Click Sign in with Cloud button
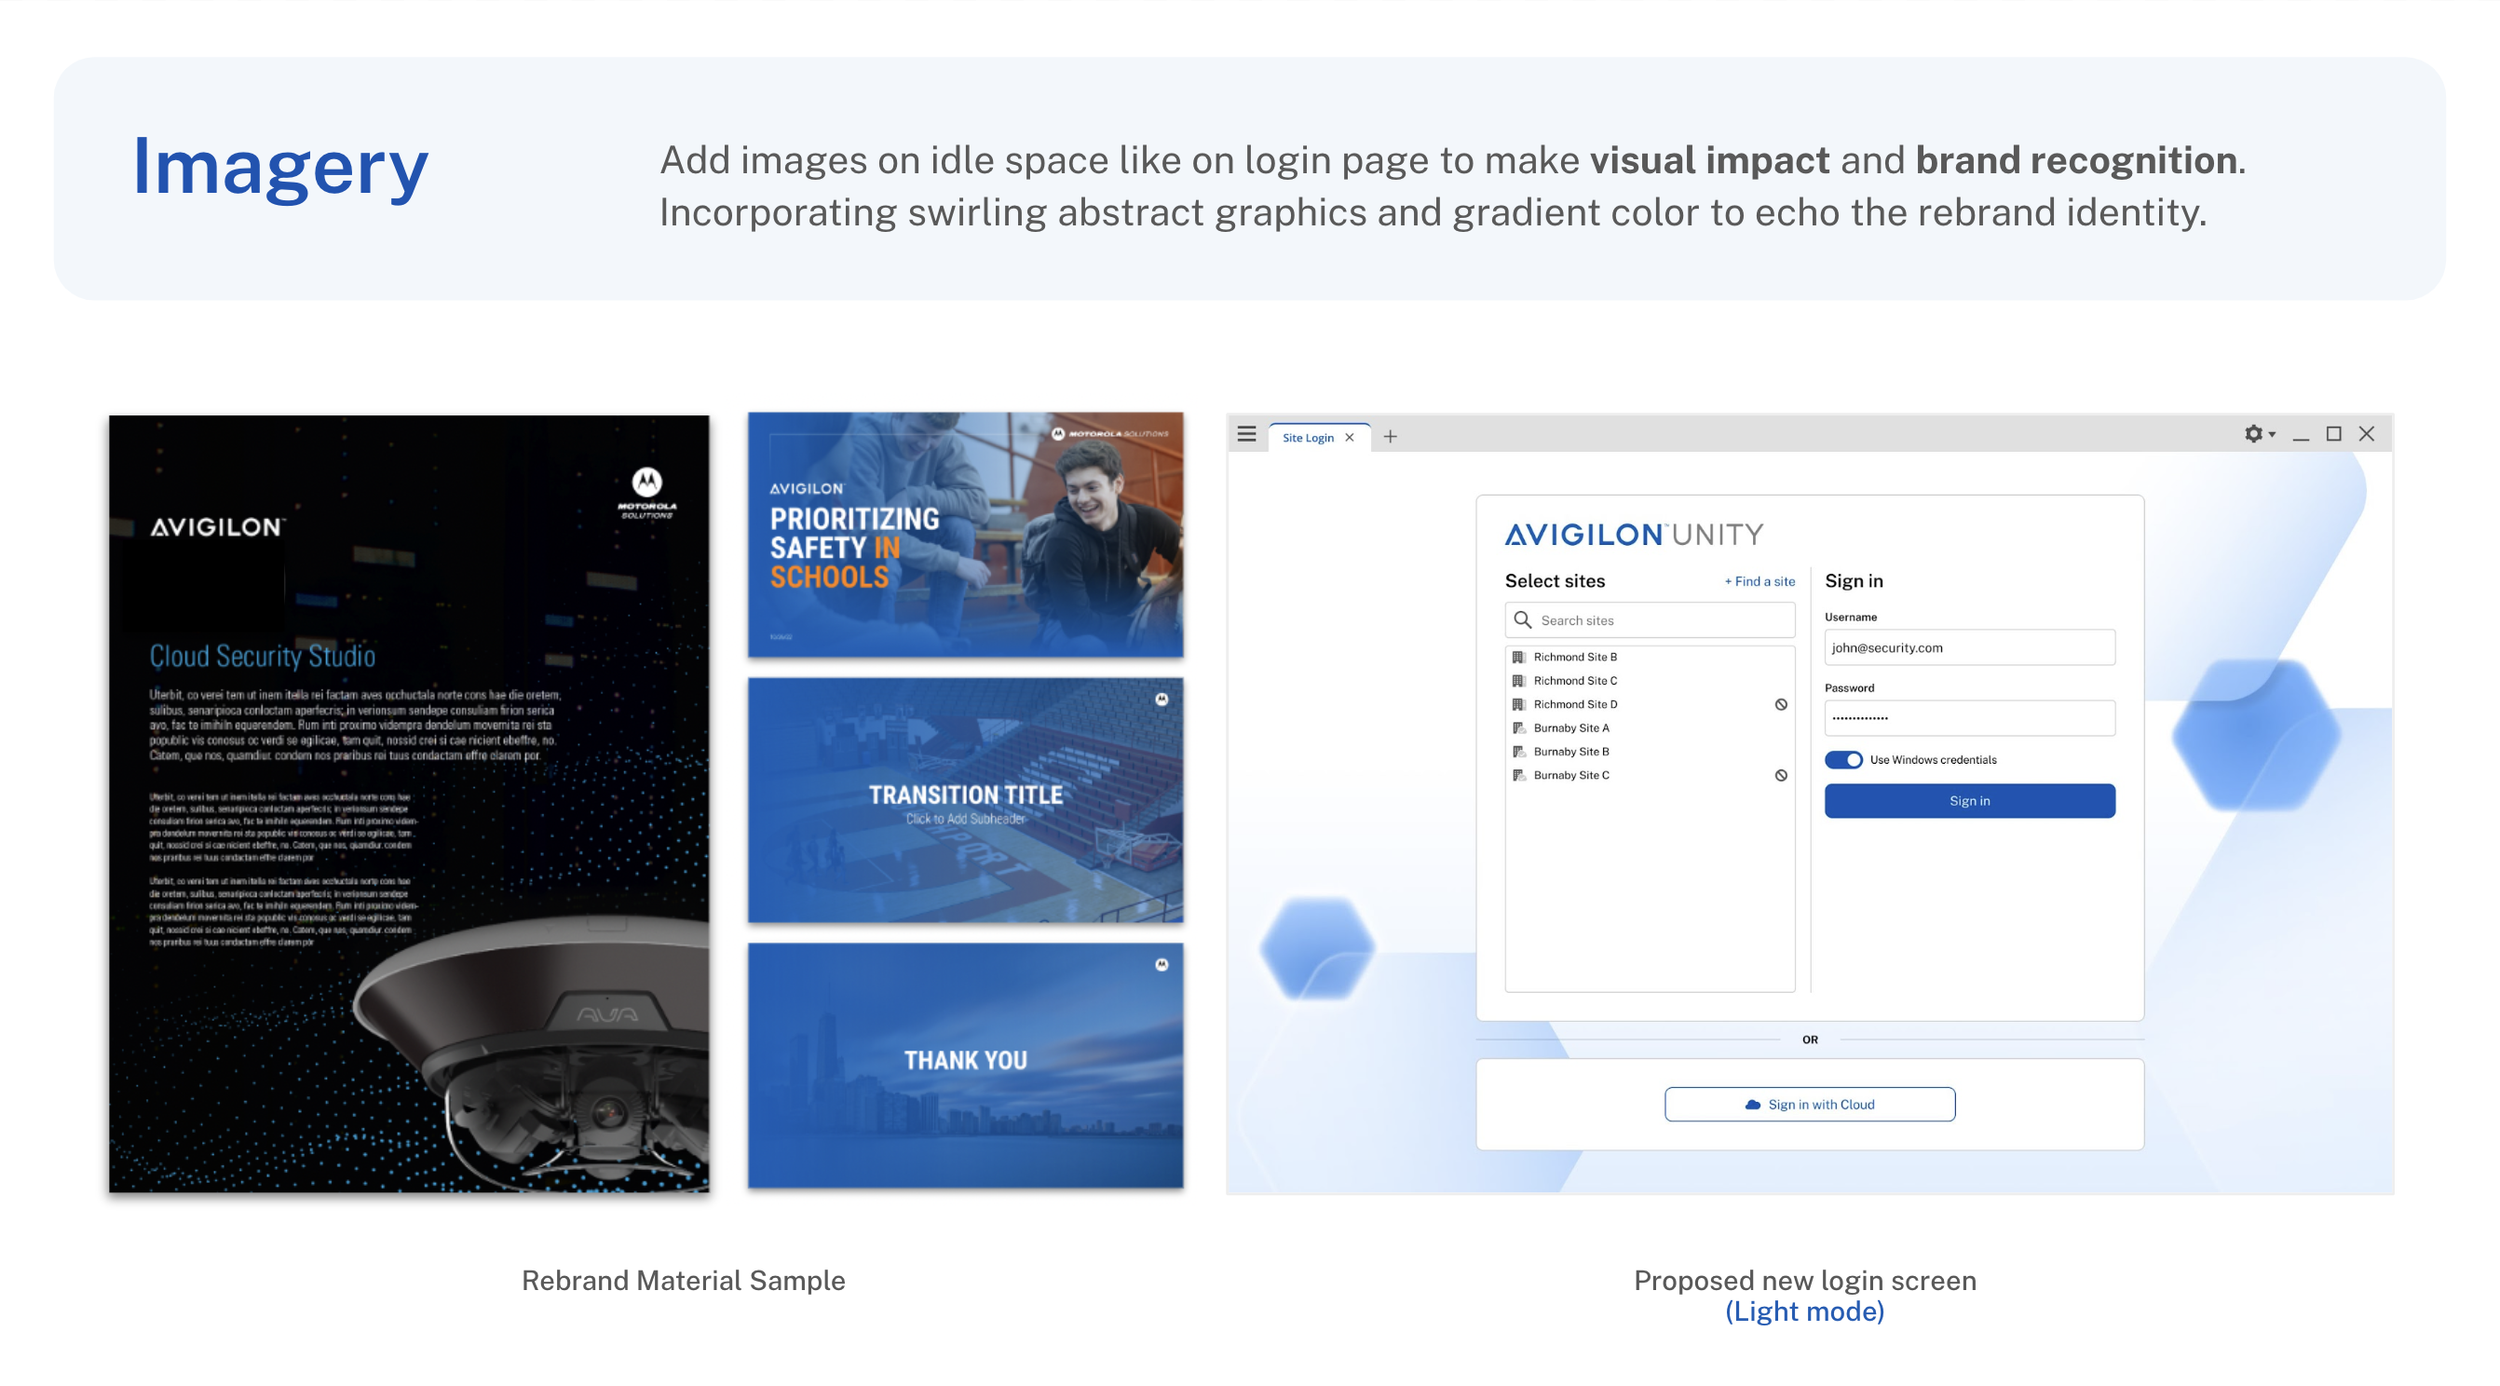 pyautogui.click(x=1809, y=1104)
